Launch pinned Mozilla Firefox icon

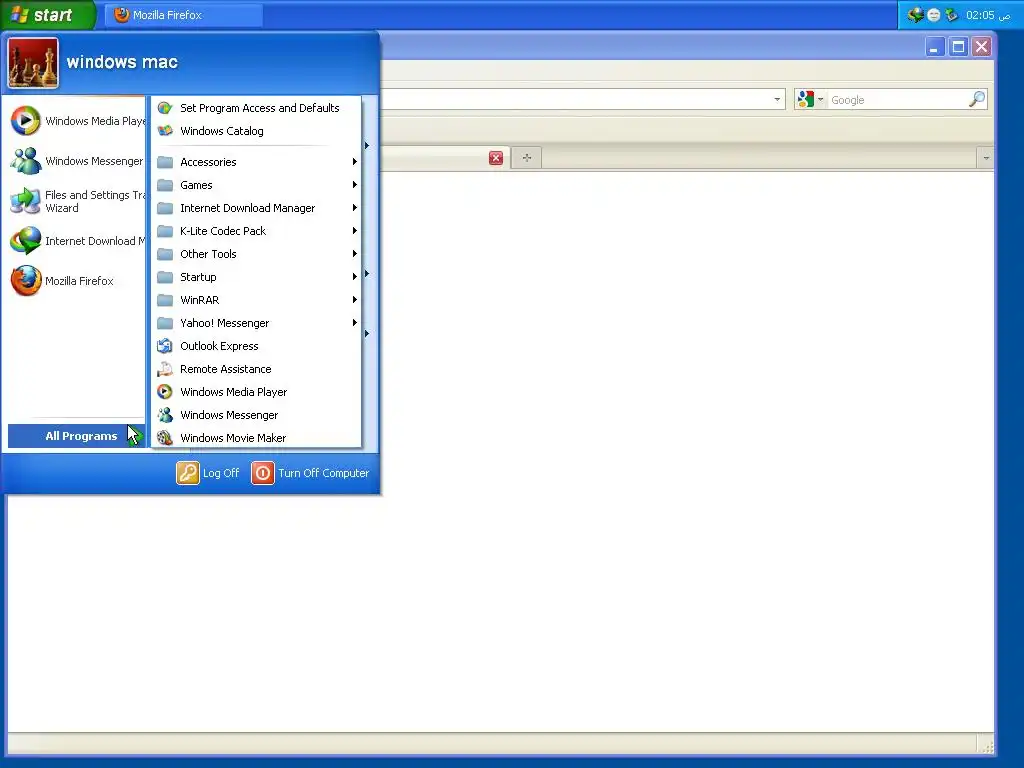(x=25, y=281)
